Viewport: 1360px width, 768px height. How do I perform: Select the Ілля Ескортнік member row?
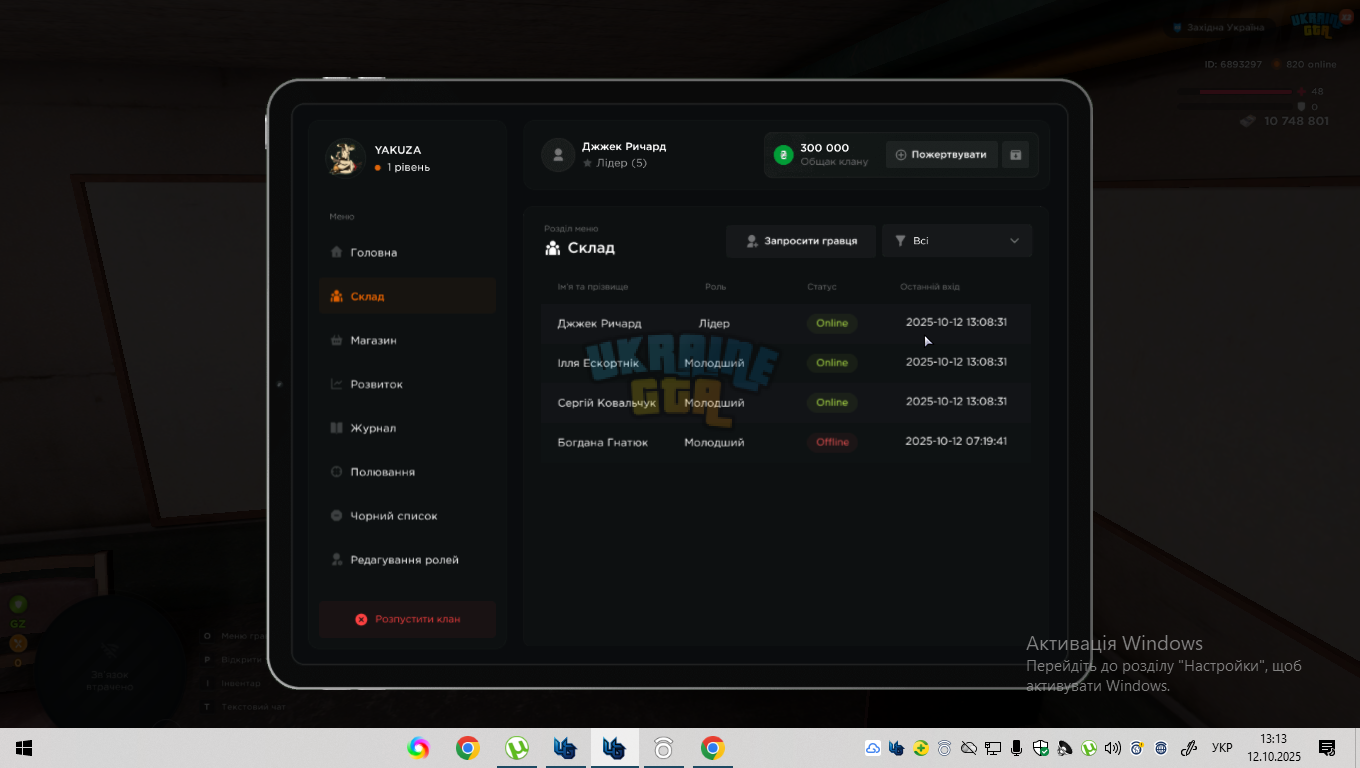click(x=785, y=363)
